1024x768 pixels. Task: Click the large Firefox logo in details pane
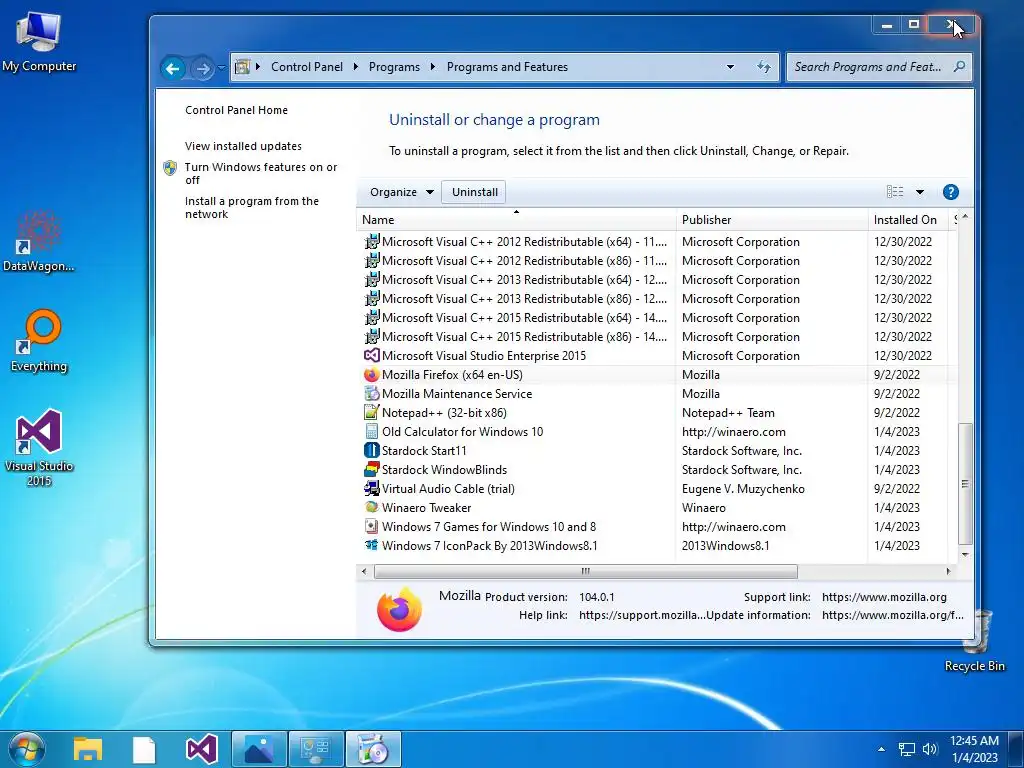click(x=399, y=609)
